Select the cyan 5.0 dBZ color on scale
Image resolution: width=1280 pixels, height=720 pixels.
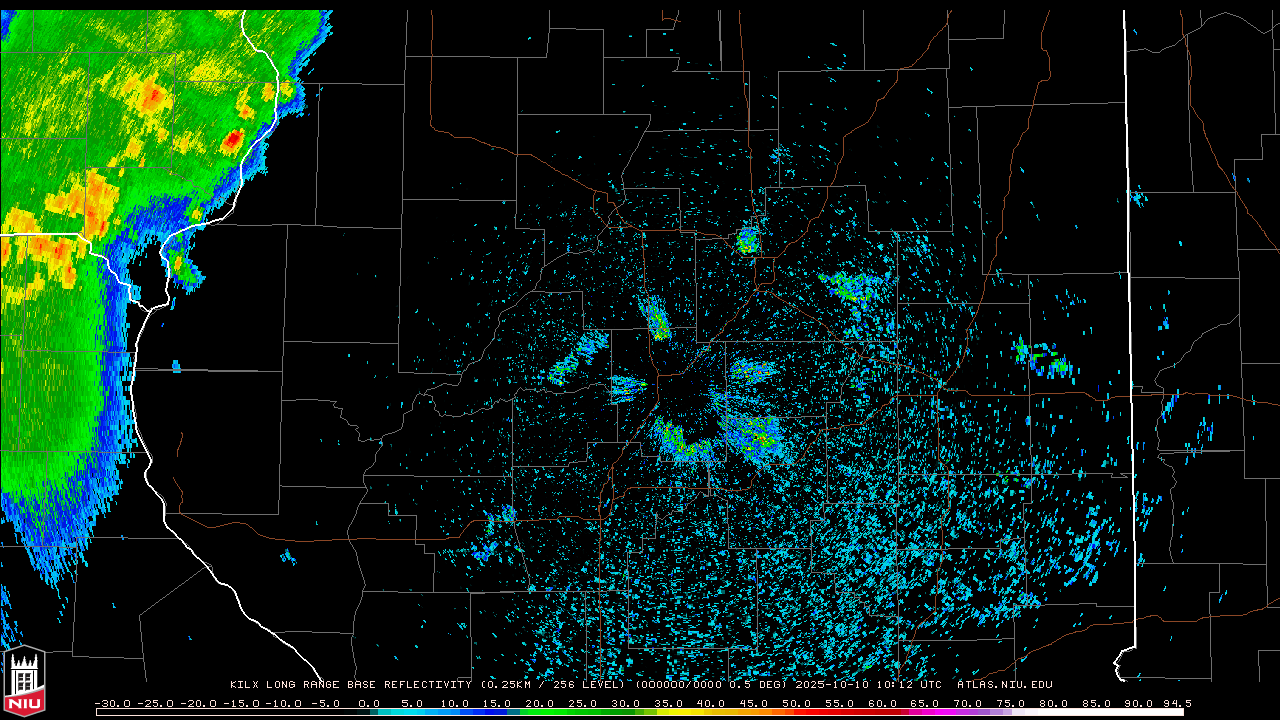(x=412, y=712)
